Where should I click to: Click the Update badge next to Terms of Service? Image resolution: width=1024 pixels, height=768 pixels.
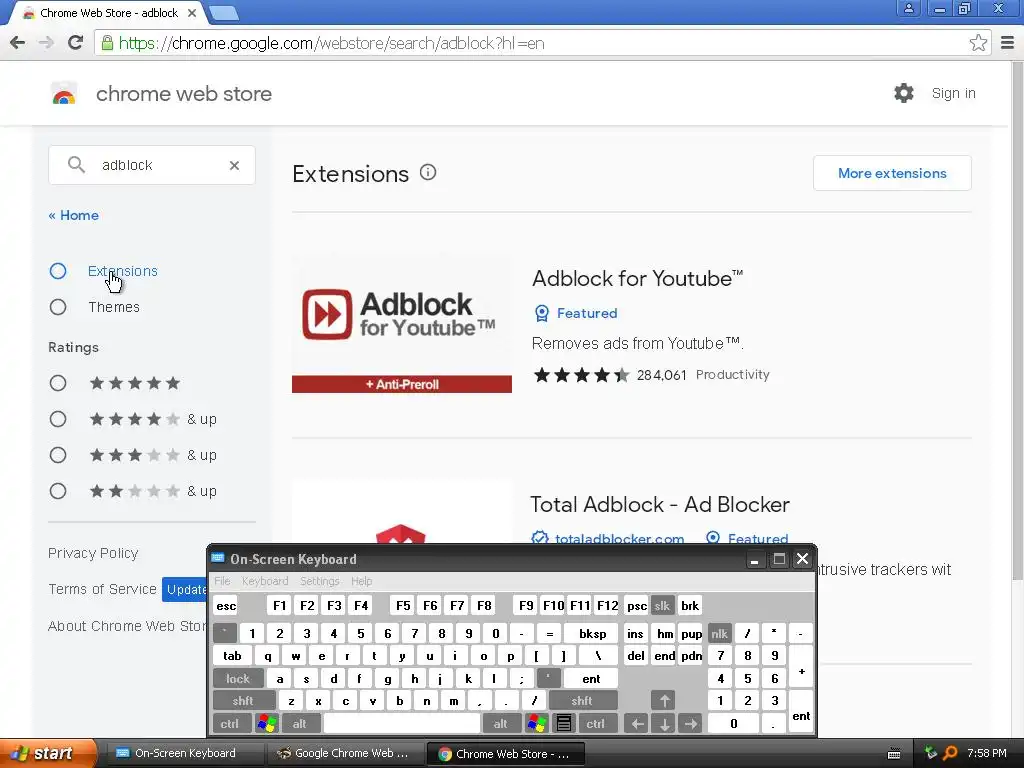click(185, 590)
